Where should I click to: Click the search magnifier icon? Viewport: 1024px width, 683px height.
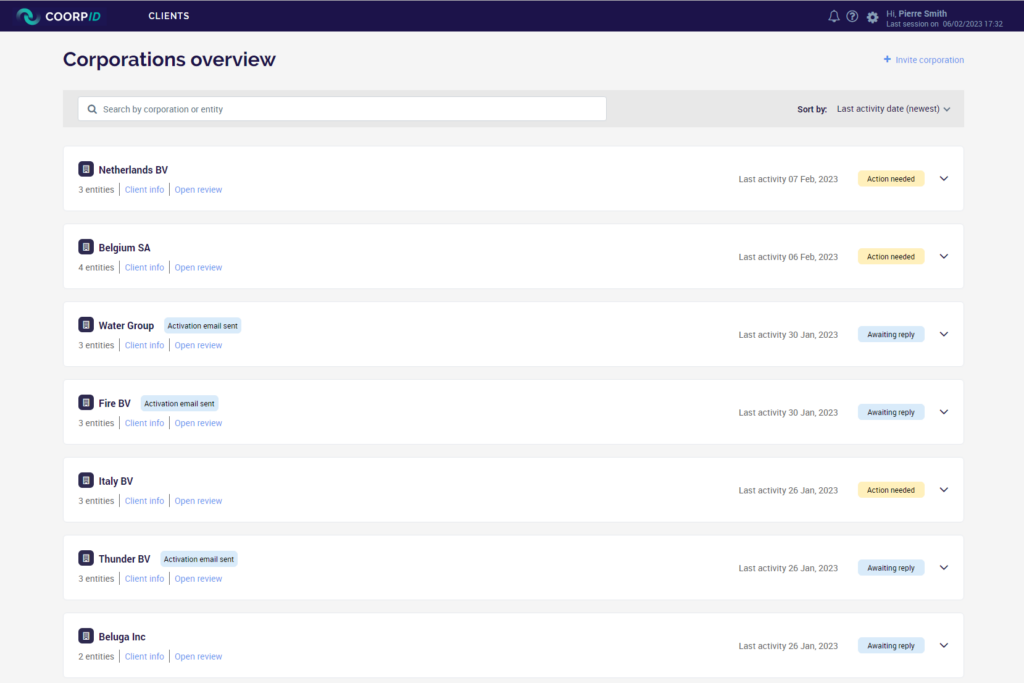tap(91, 108)
